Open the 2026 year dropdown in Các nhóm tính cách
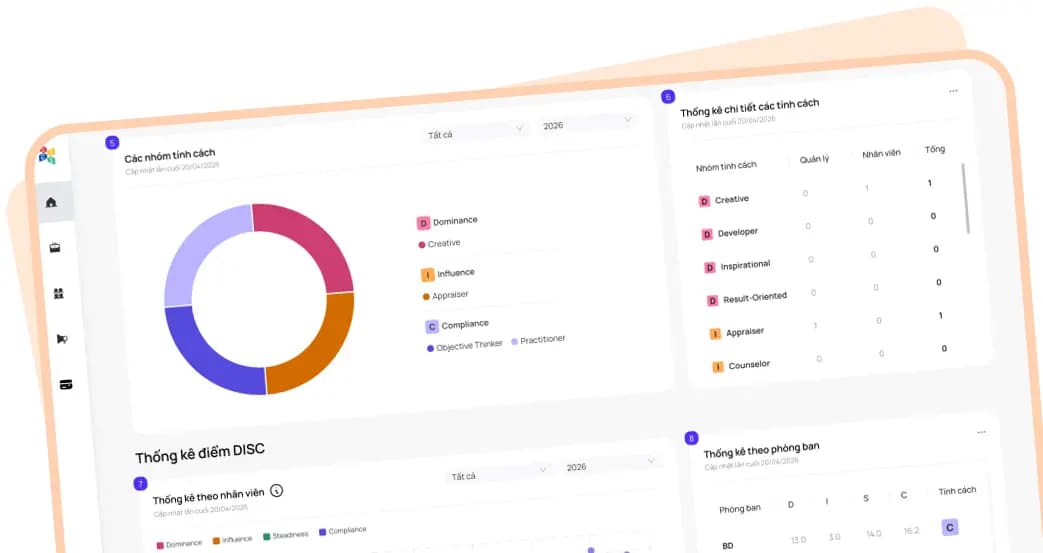The width and height of the screenshot is (1043, 553). 587,122
